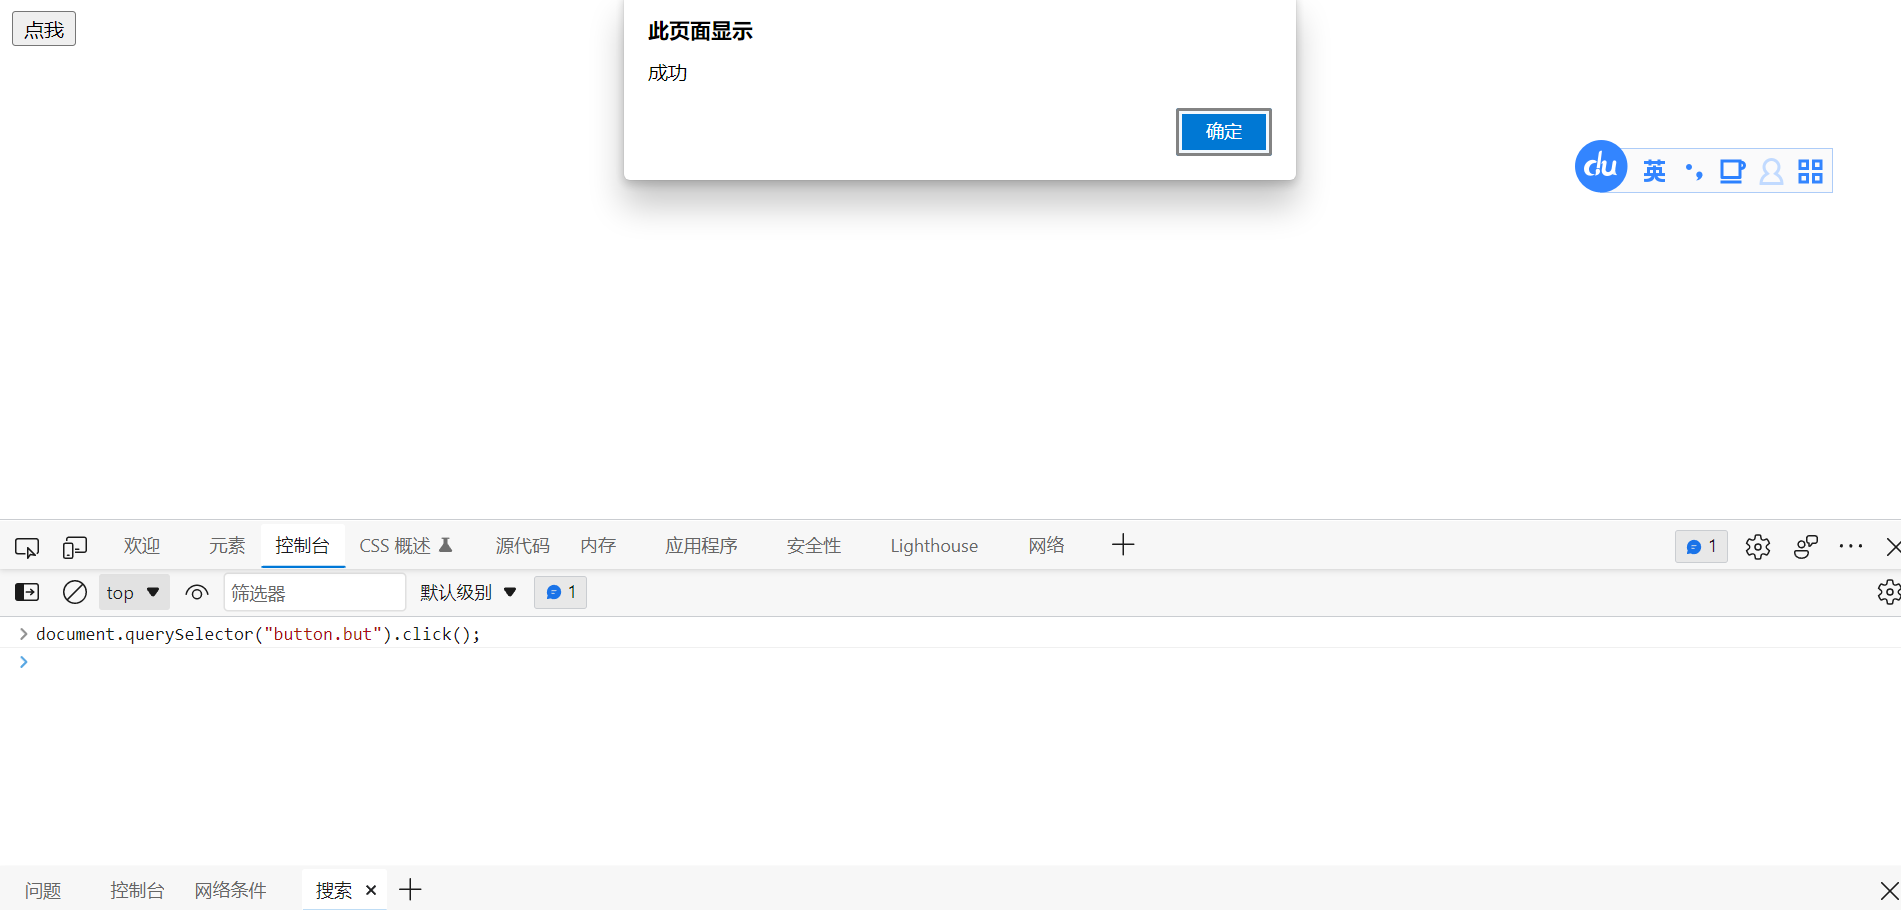Open the top frame context dropdown
1901x910 pixels.
pyautogui.click(x=133, y=592)
